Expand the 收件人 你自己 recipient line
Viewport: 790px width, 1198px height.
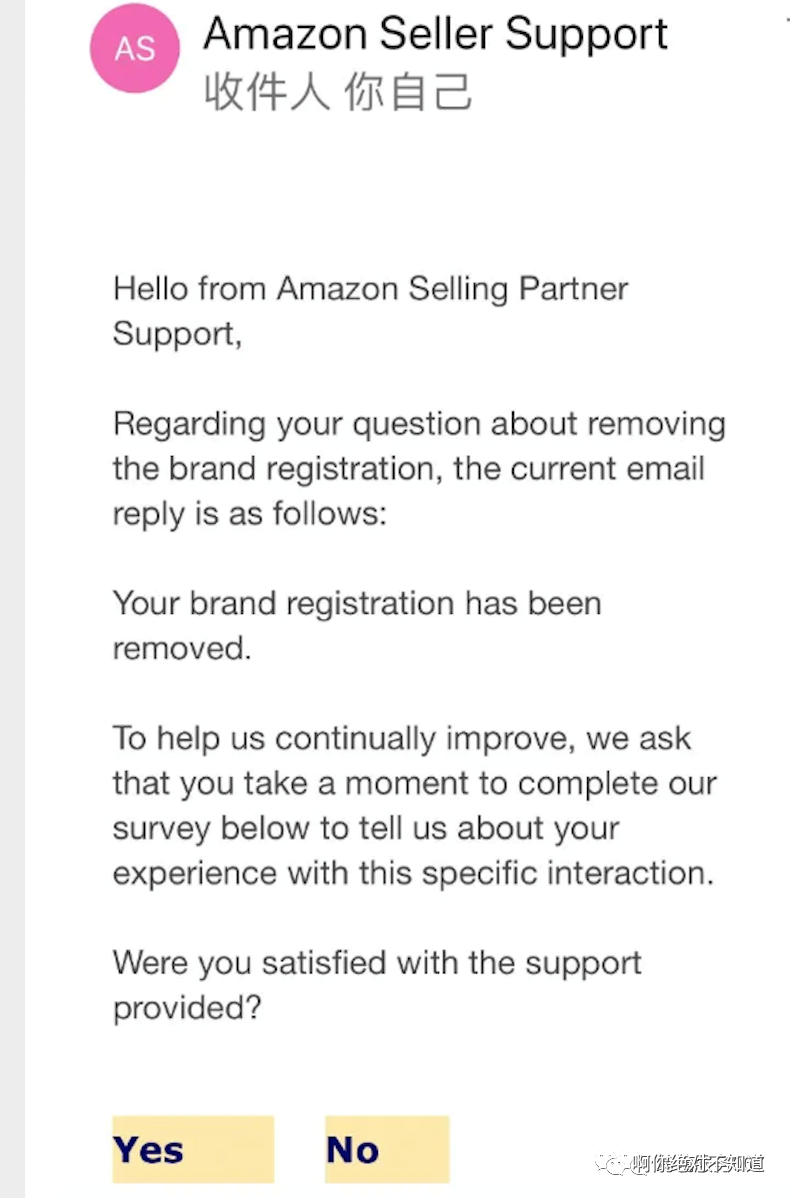tap(337, 92)
